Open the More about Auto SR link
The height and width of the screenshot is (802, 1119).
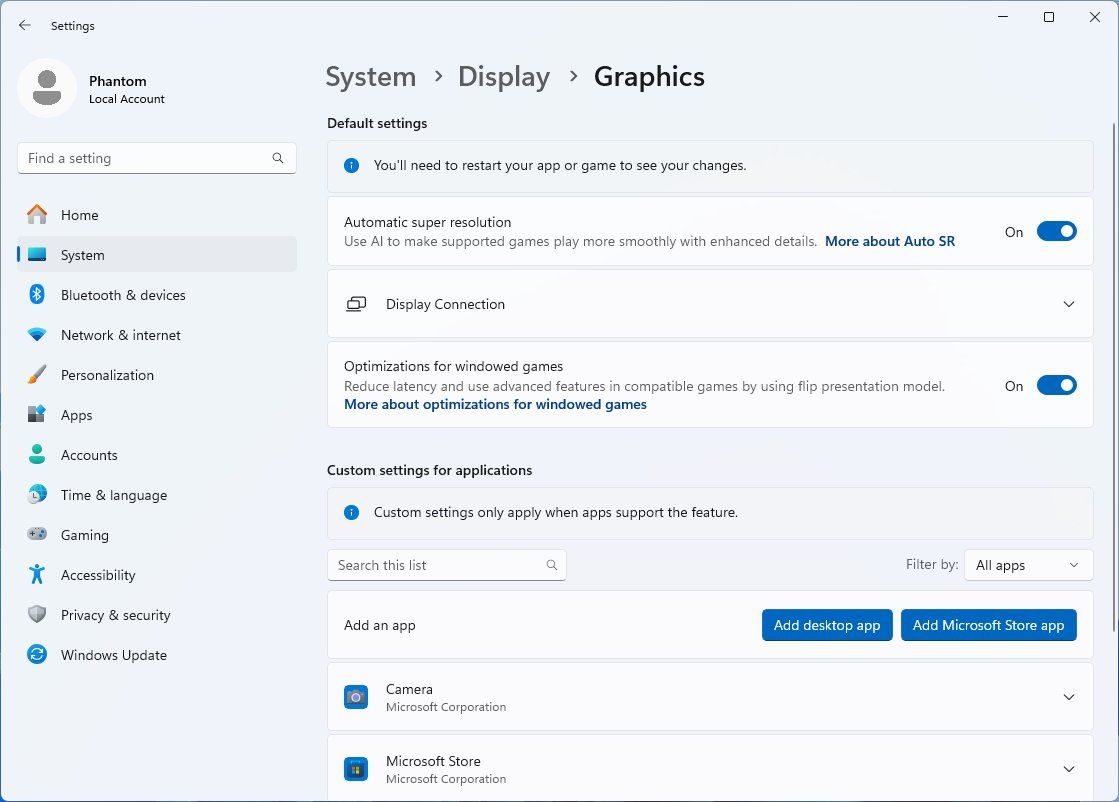tap(889, 241)
